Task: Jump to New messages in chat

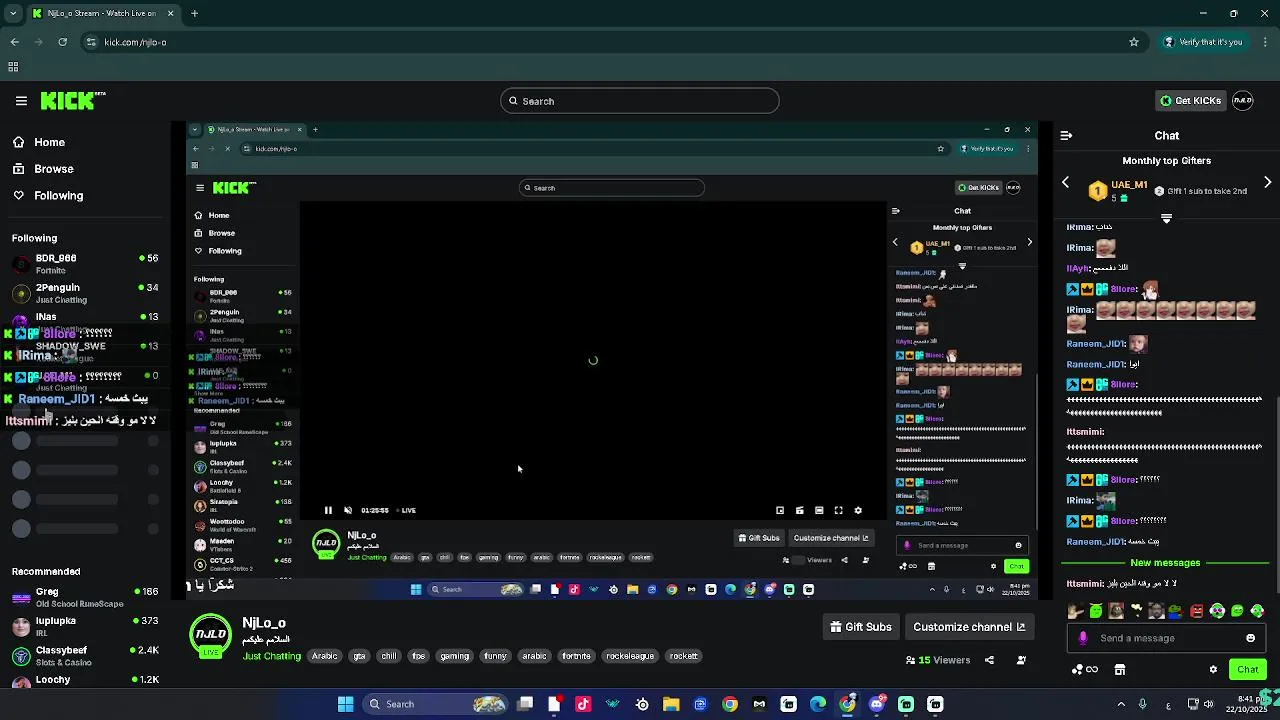Action: (1165, 563)
